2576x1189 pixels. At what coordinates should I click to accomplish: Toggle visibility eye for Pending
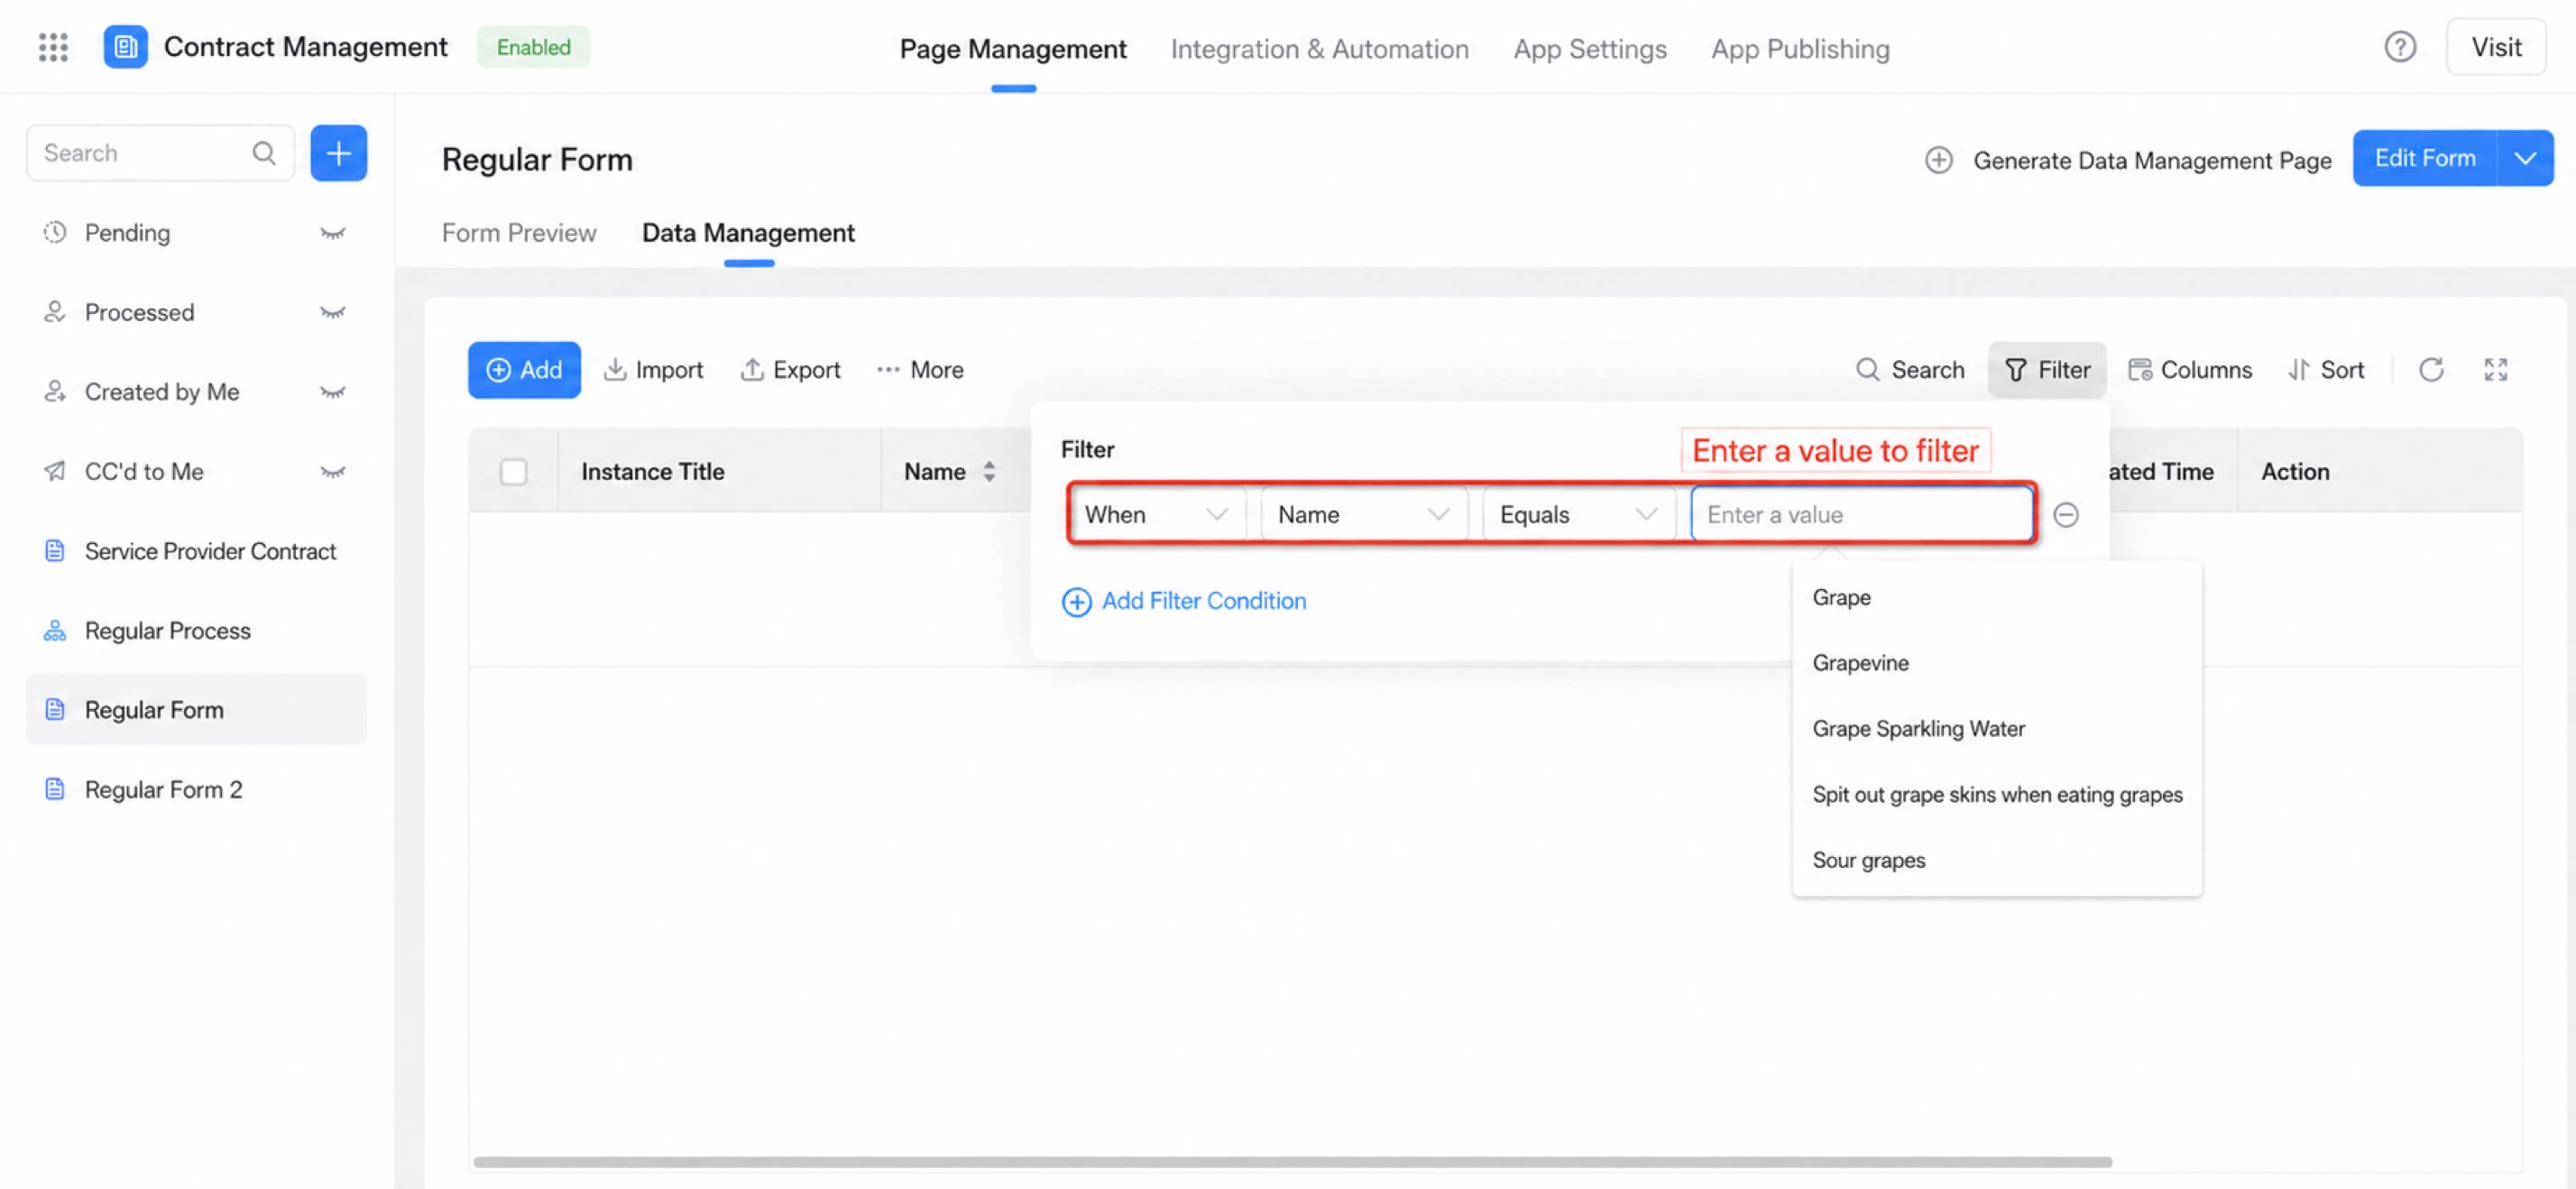[x=332, y=233]
